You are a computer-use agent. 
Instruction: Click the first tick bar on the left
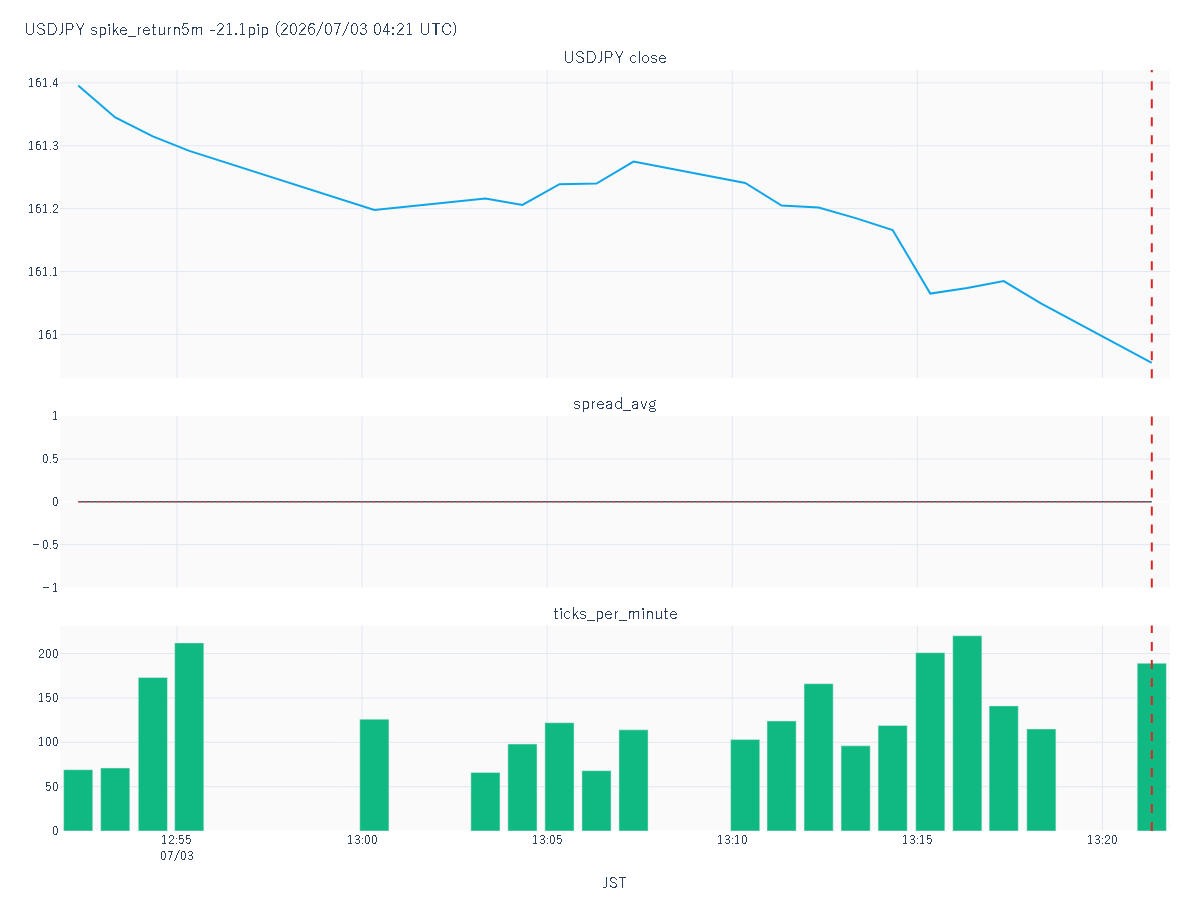click(78, 800)
